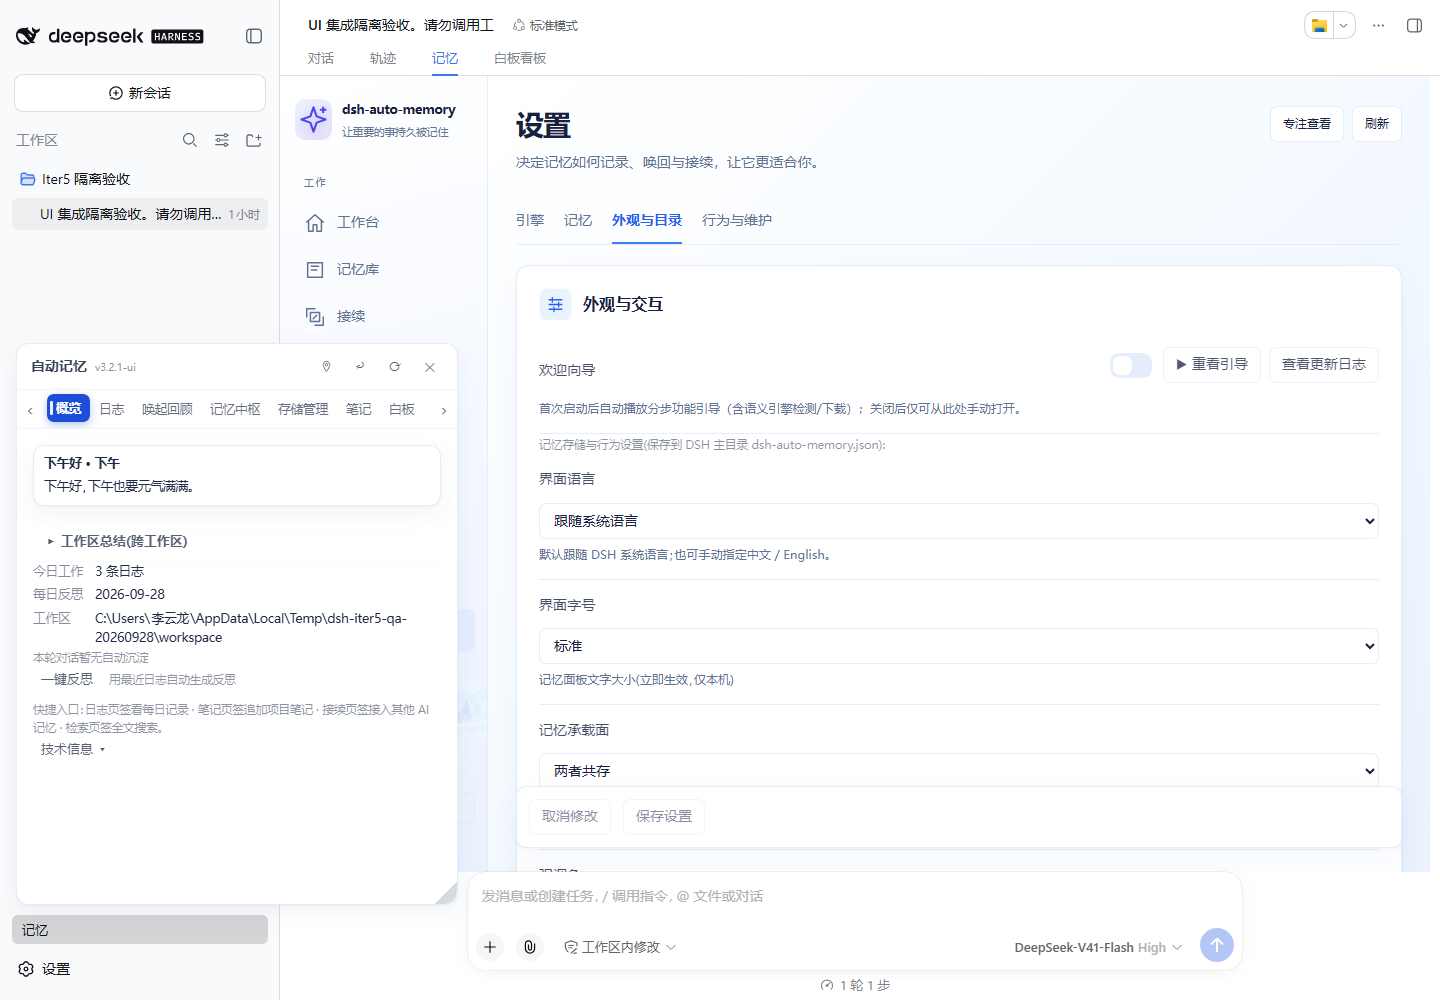Switch to the 轨迹 tab
The image size is (1440, 1000).
click(x=383, y=58)
